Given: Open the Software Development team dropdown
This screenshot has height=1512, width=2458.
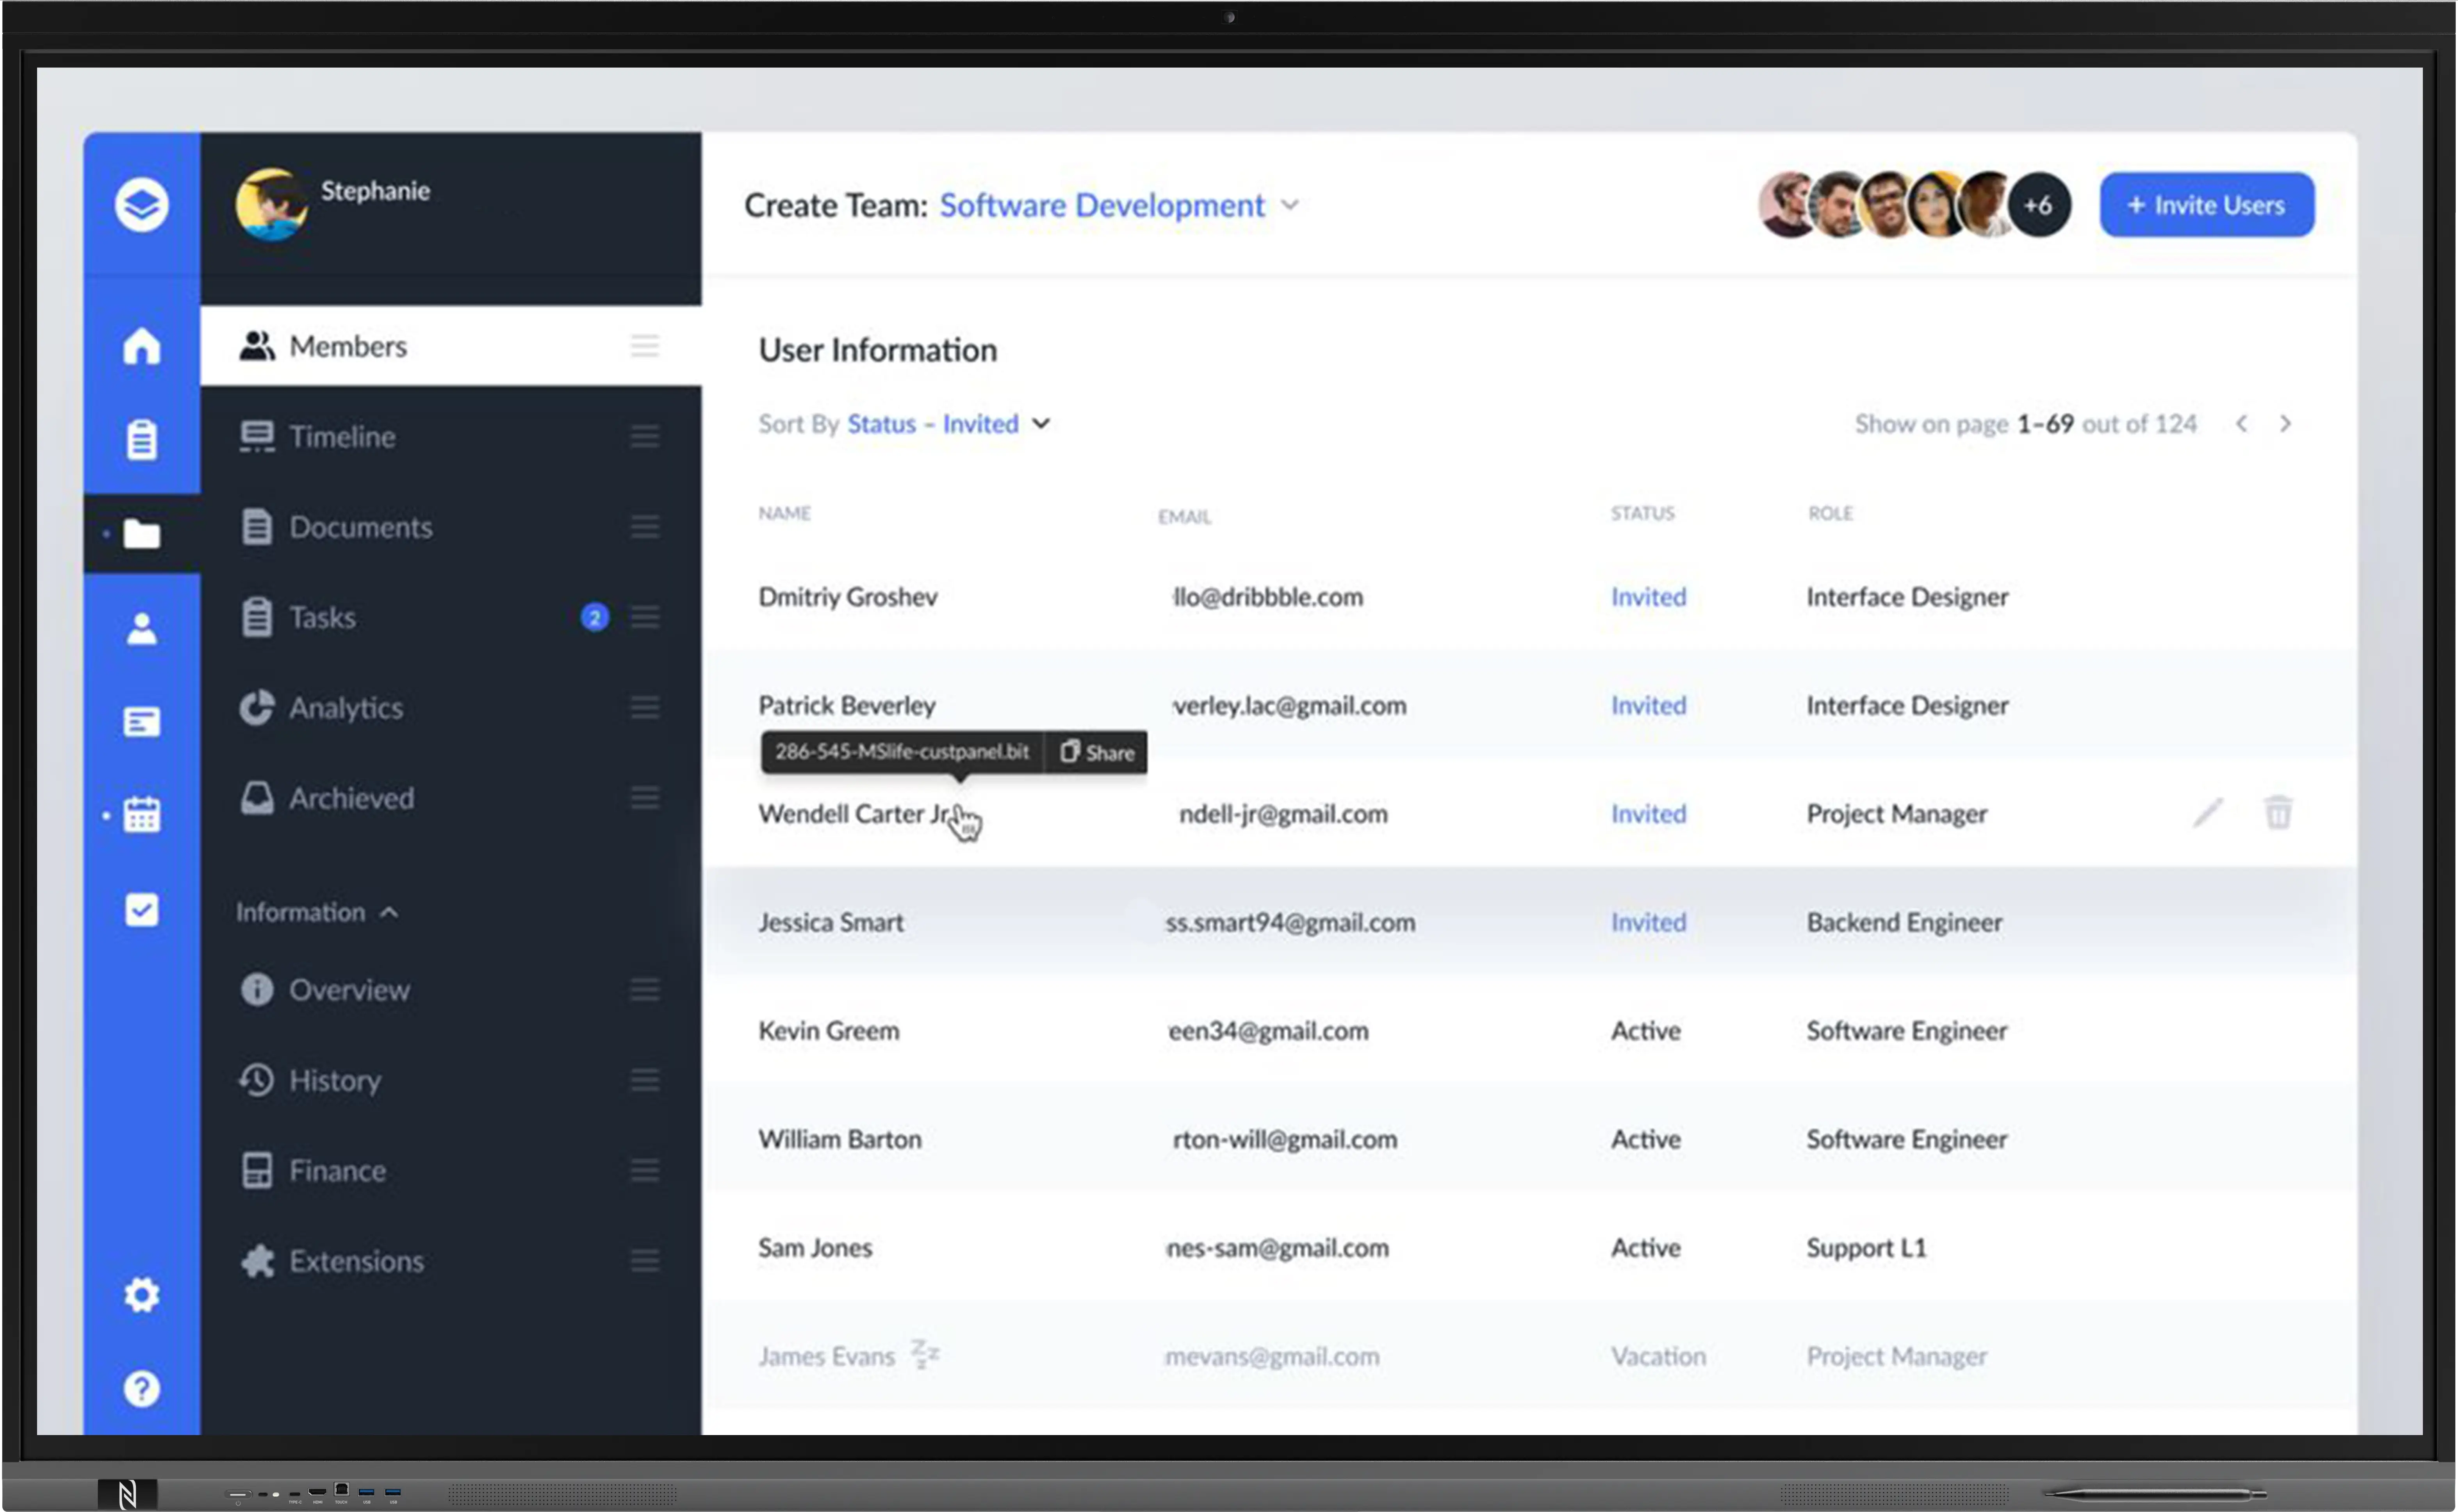Looking at the screenshot, I should (1289, 205).
